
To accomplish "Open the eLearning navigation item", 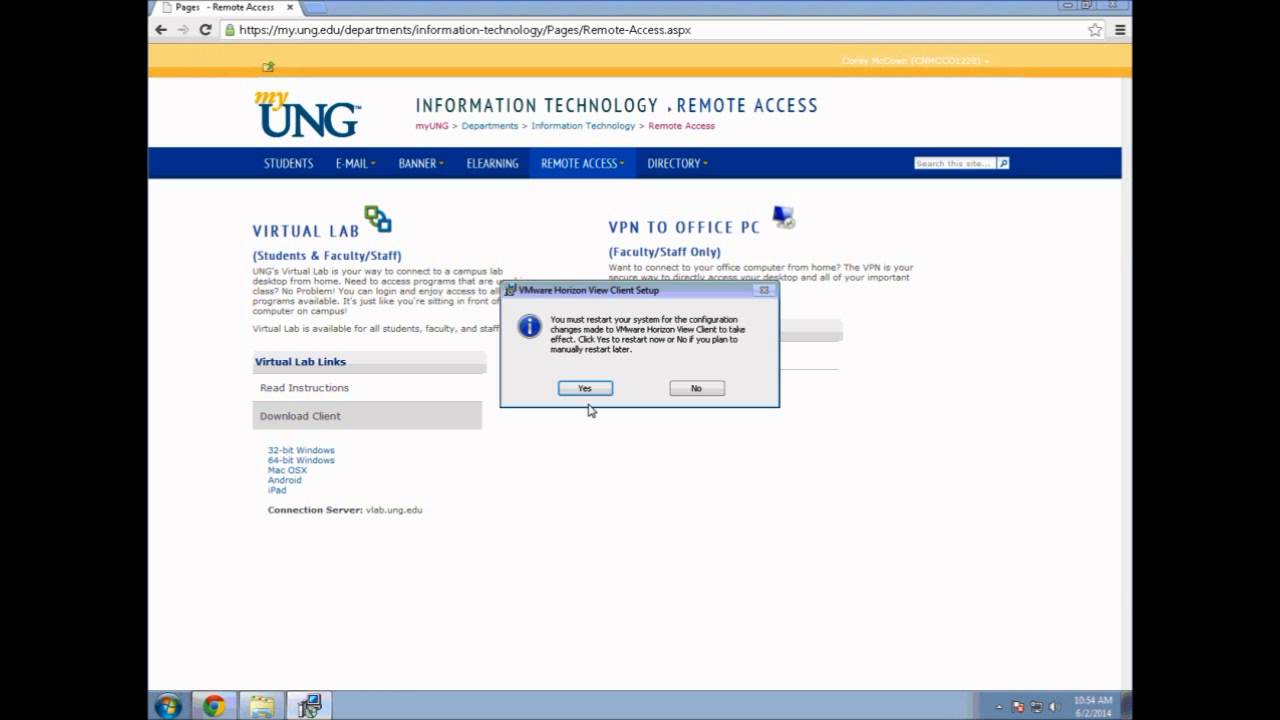I will click(492, 163).
